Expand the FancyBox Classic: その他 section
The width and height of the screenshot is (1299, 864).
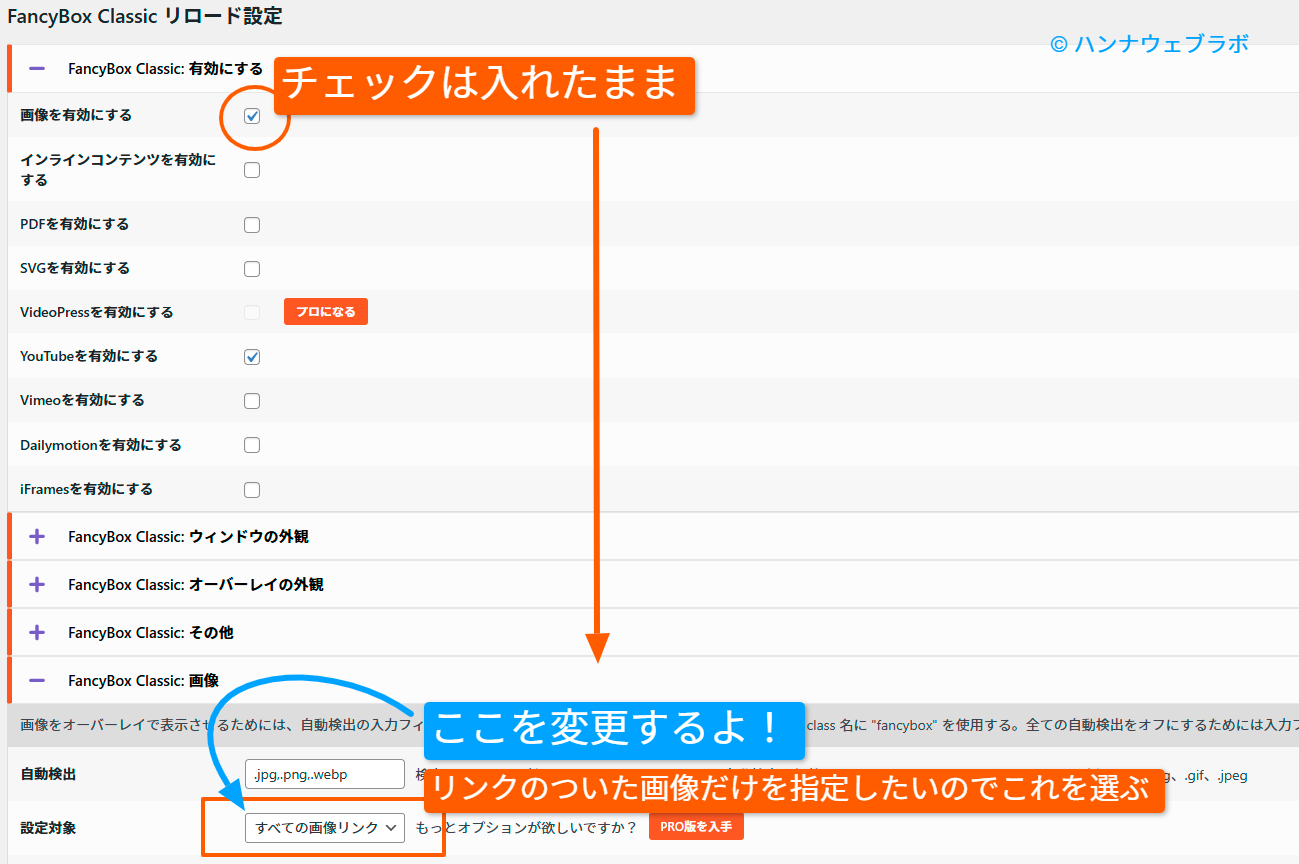(36, 632)
